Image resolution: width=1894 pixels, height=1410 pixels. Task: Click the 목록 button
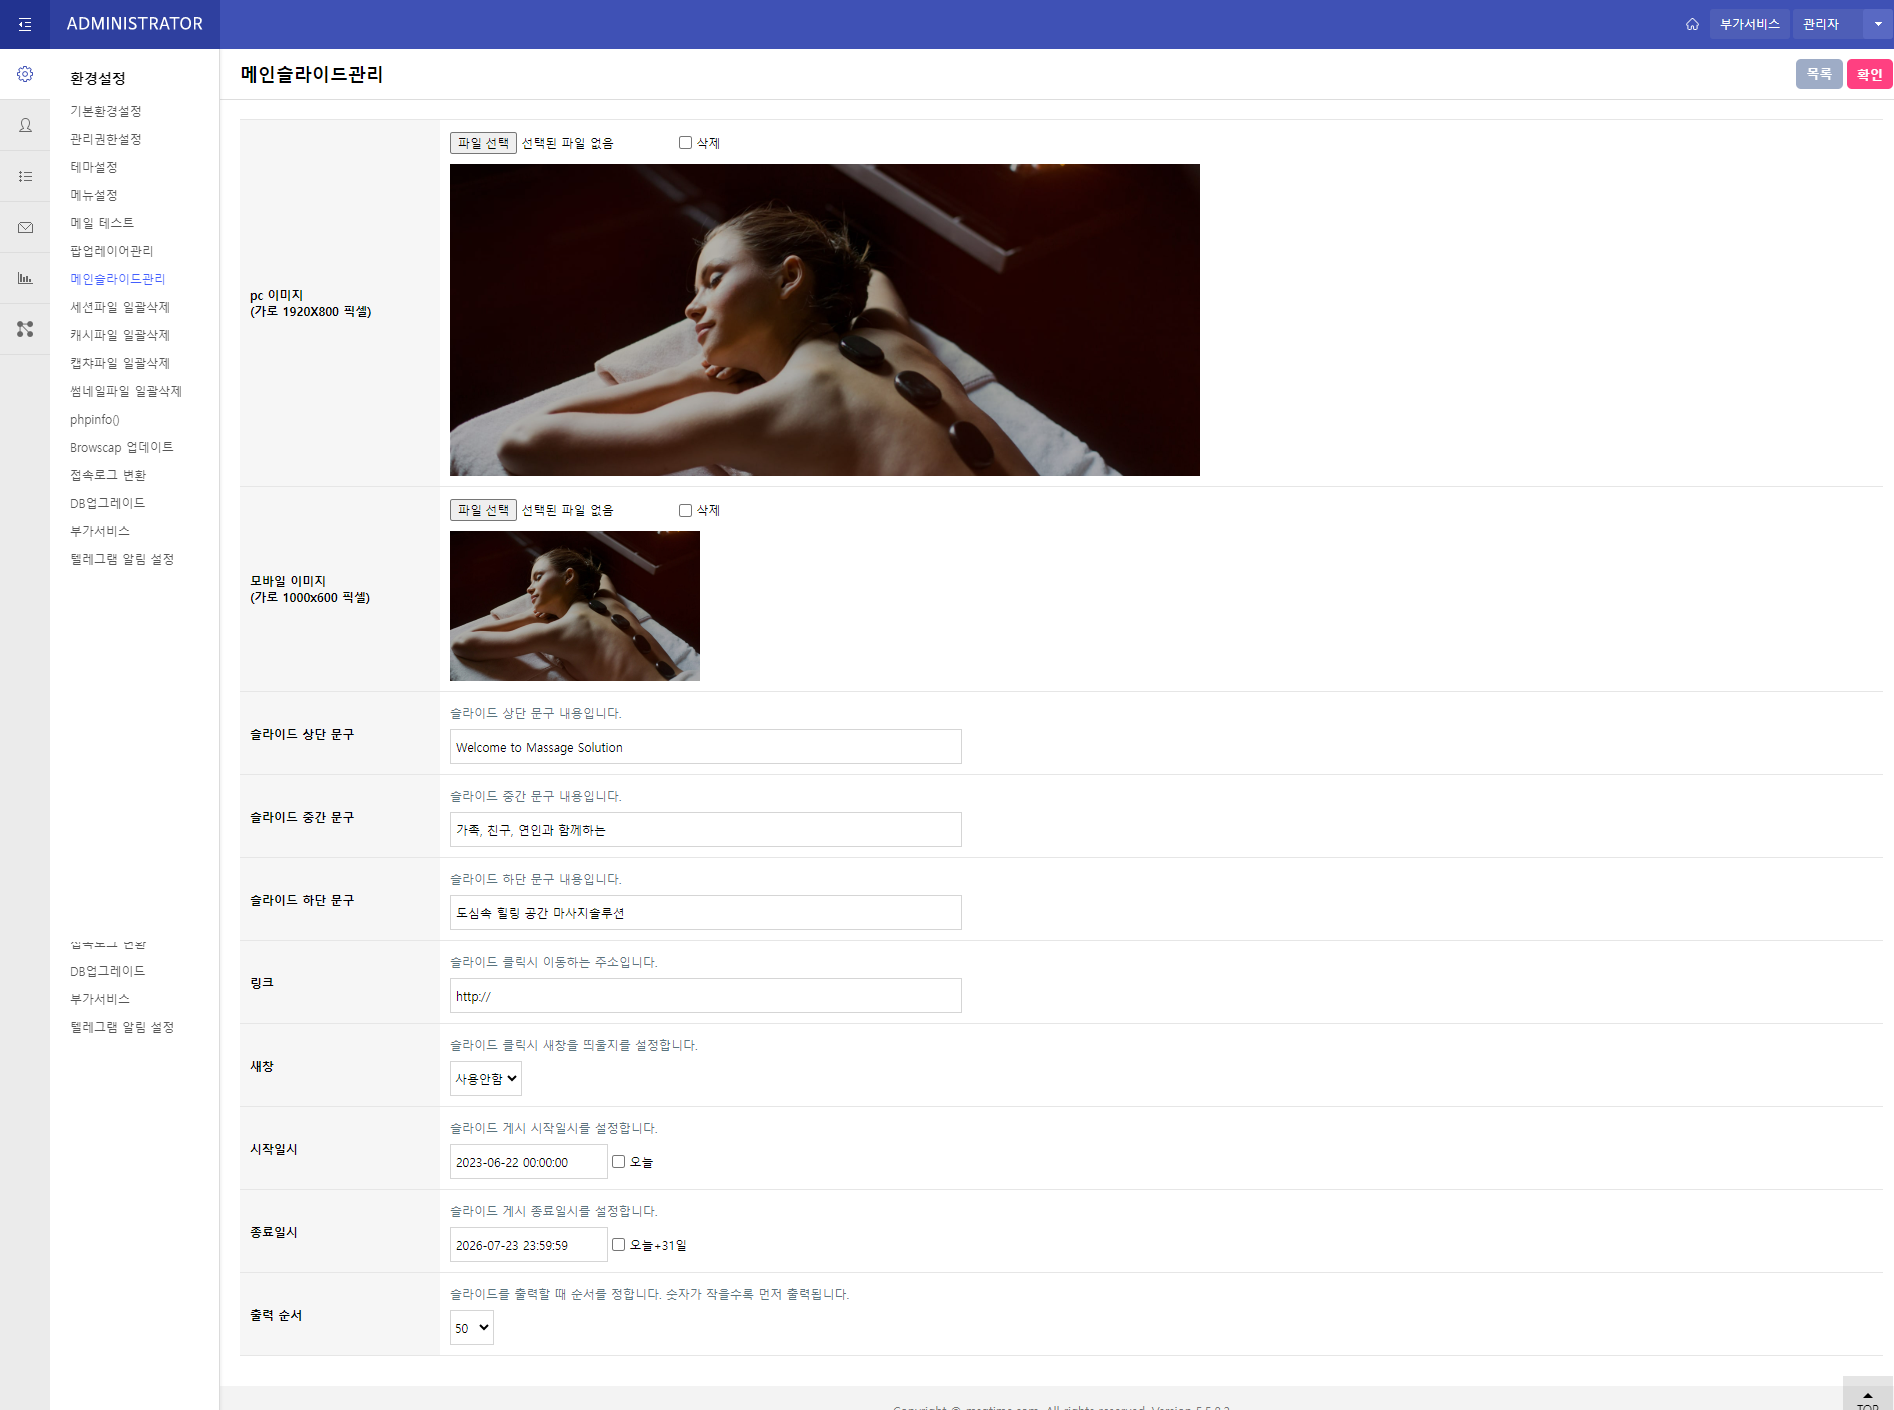pyautogui.click(x=1818, y=74)
